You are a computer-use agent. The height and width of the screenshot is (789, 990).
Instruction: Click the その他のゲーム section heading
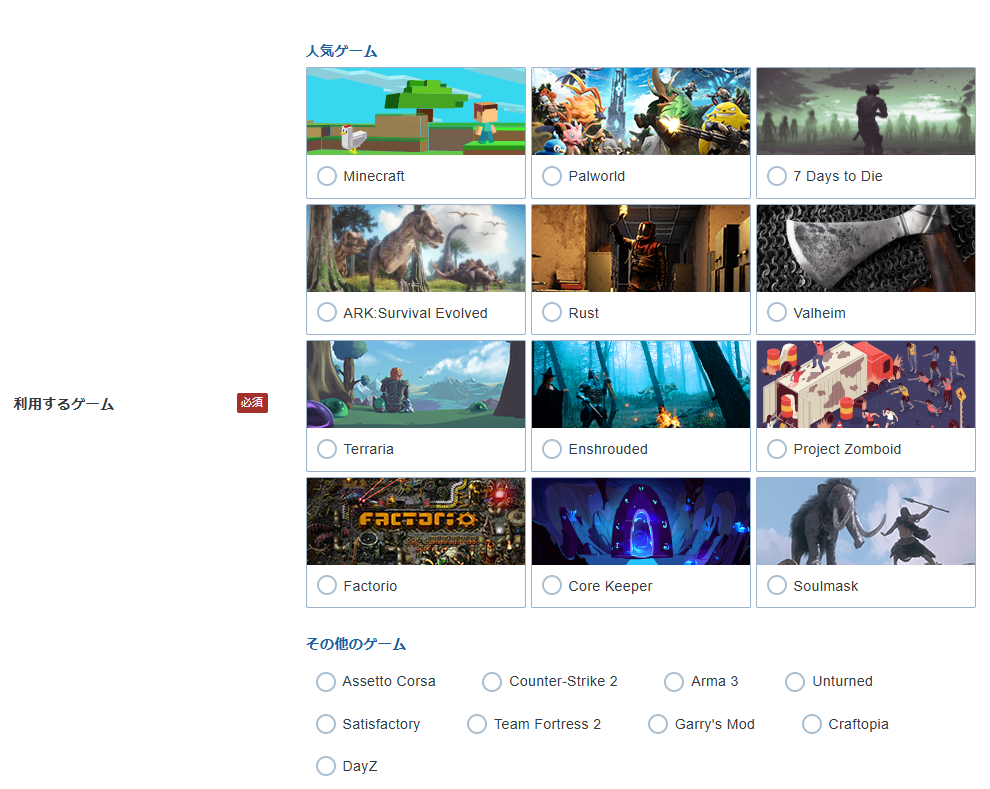click(x=356, y=644)
